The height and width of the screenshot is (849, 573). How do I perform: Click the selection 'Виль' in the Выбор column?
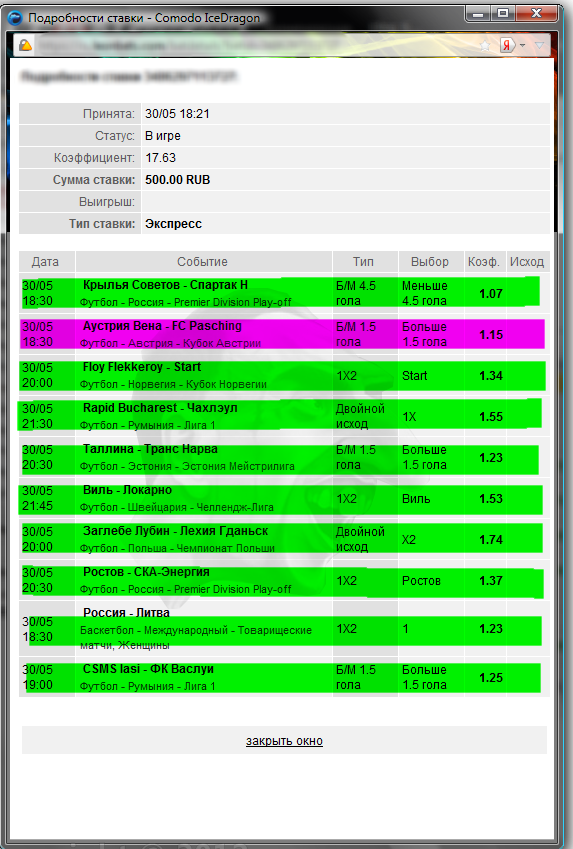416,499
